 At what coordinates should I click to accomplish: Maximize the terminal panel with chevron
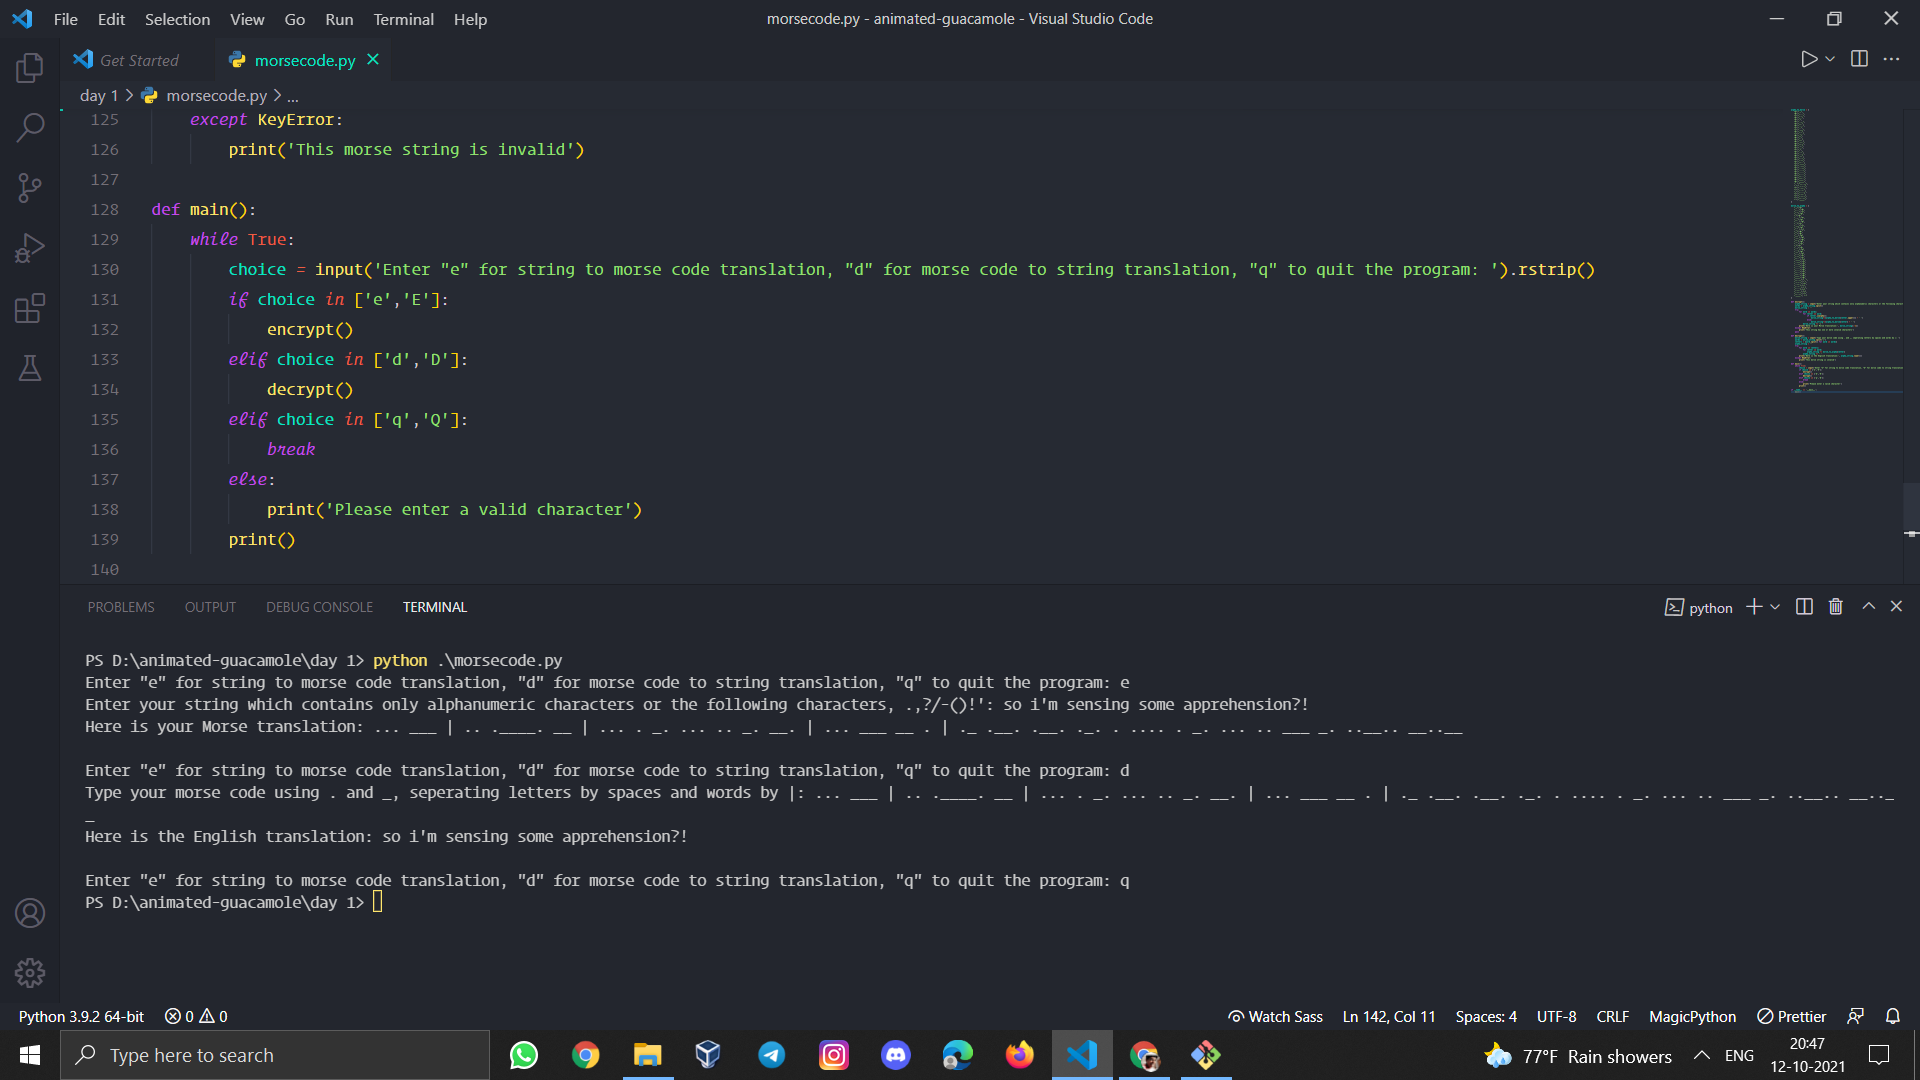coord(1867,606)
